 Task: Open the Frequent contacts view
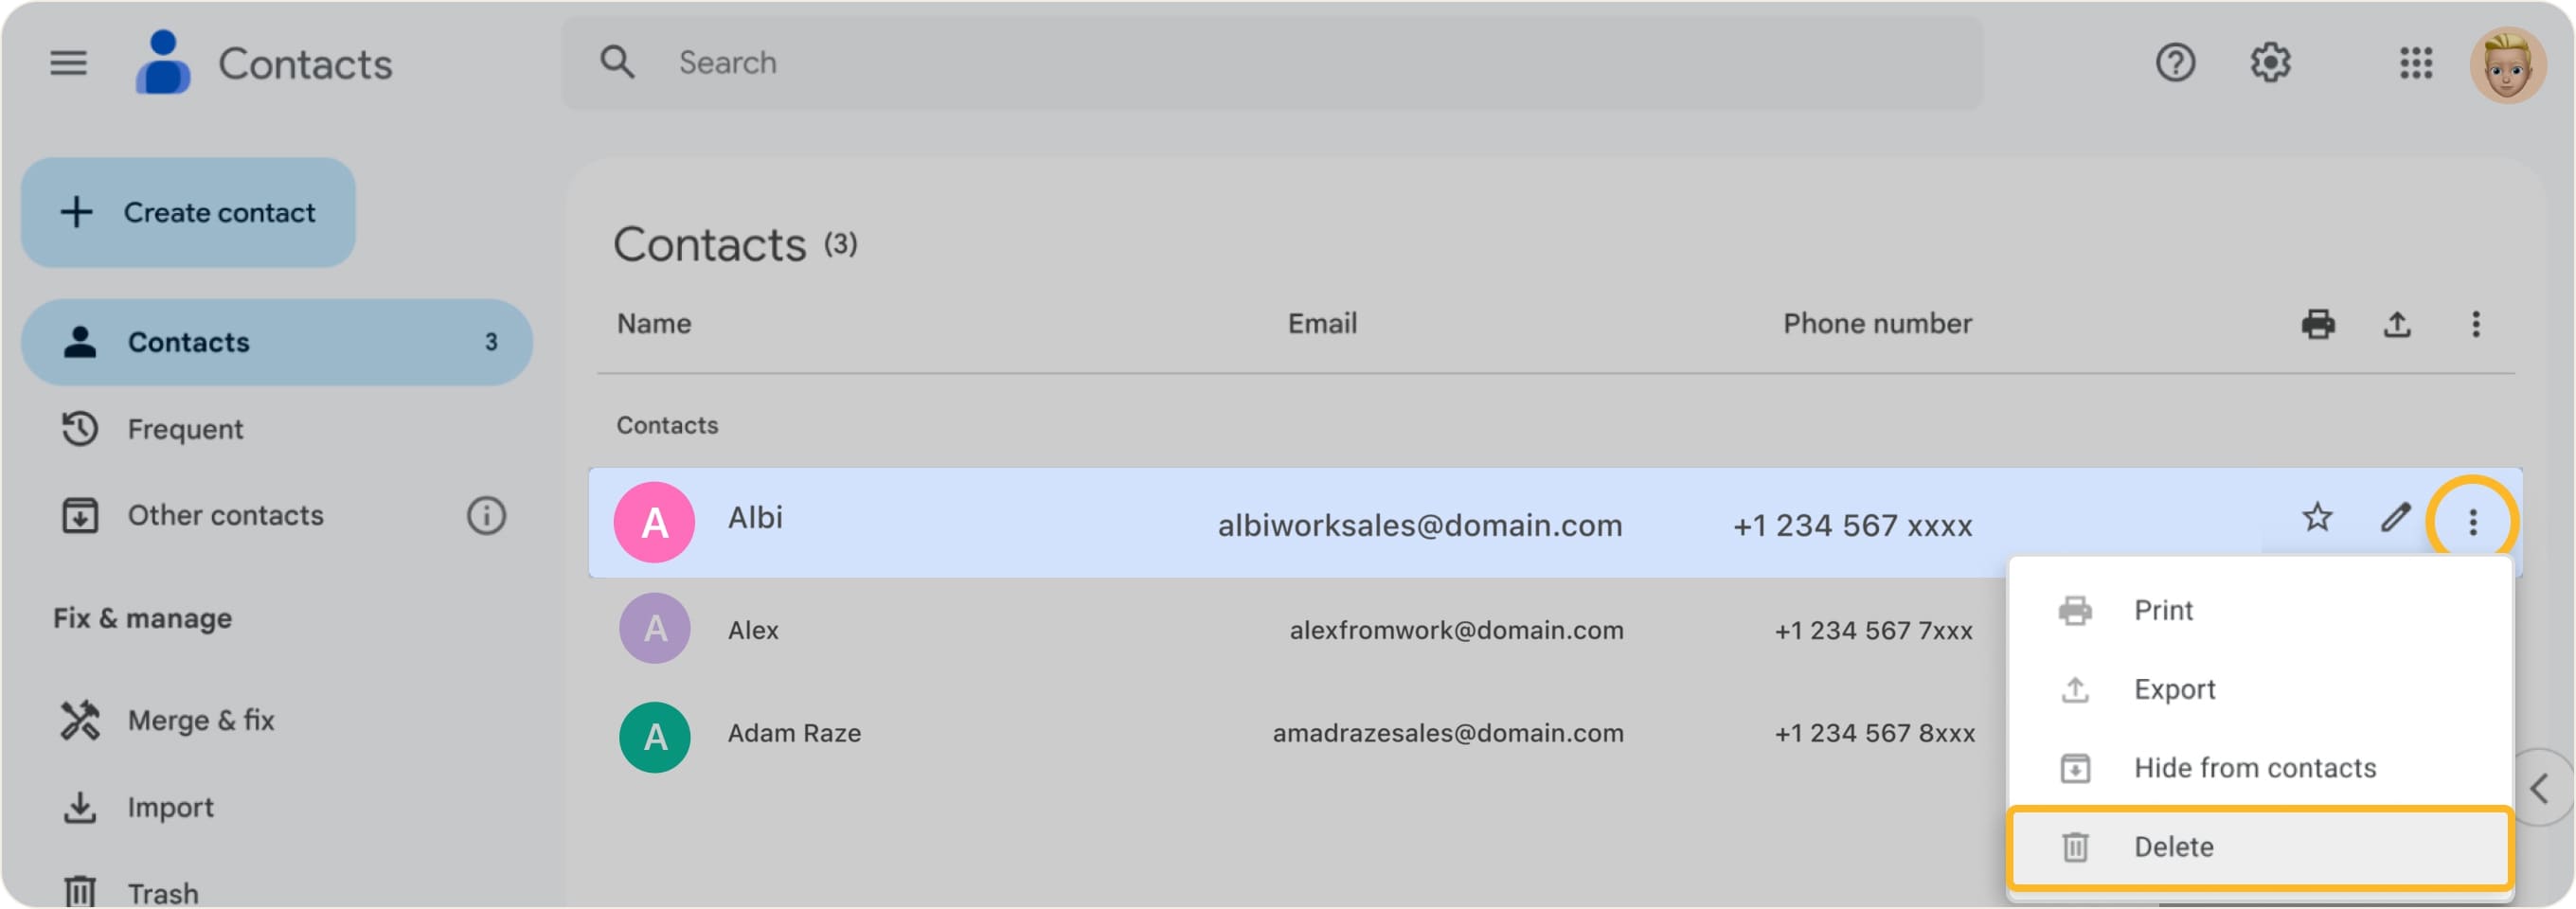click(x=185, y=429)
